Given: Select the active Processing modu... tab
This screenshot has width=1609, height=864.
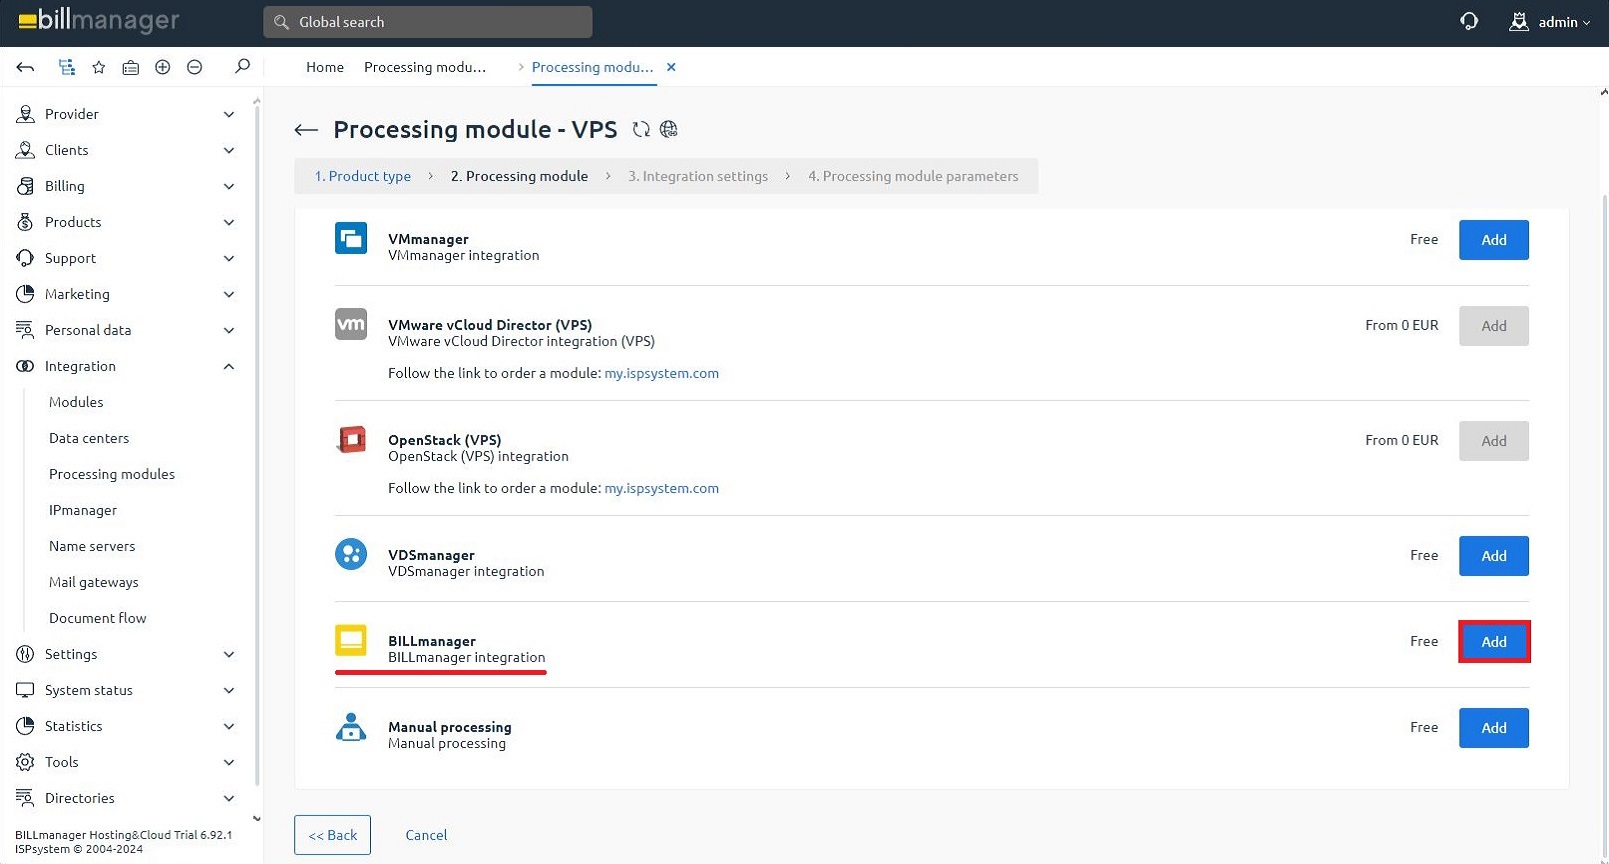Looking at the screenshot, I should pos(592,67).
